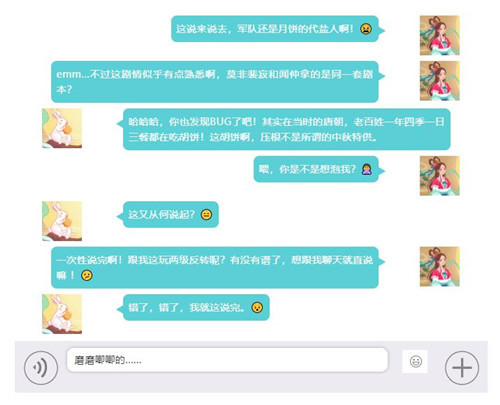This screenshot has width=500, height=405.
Task: Tap the voice input speaker icon
Action: pos(41,368)
